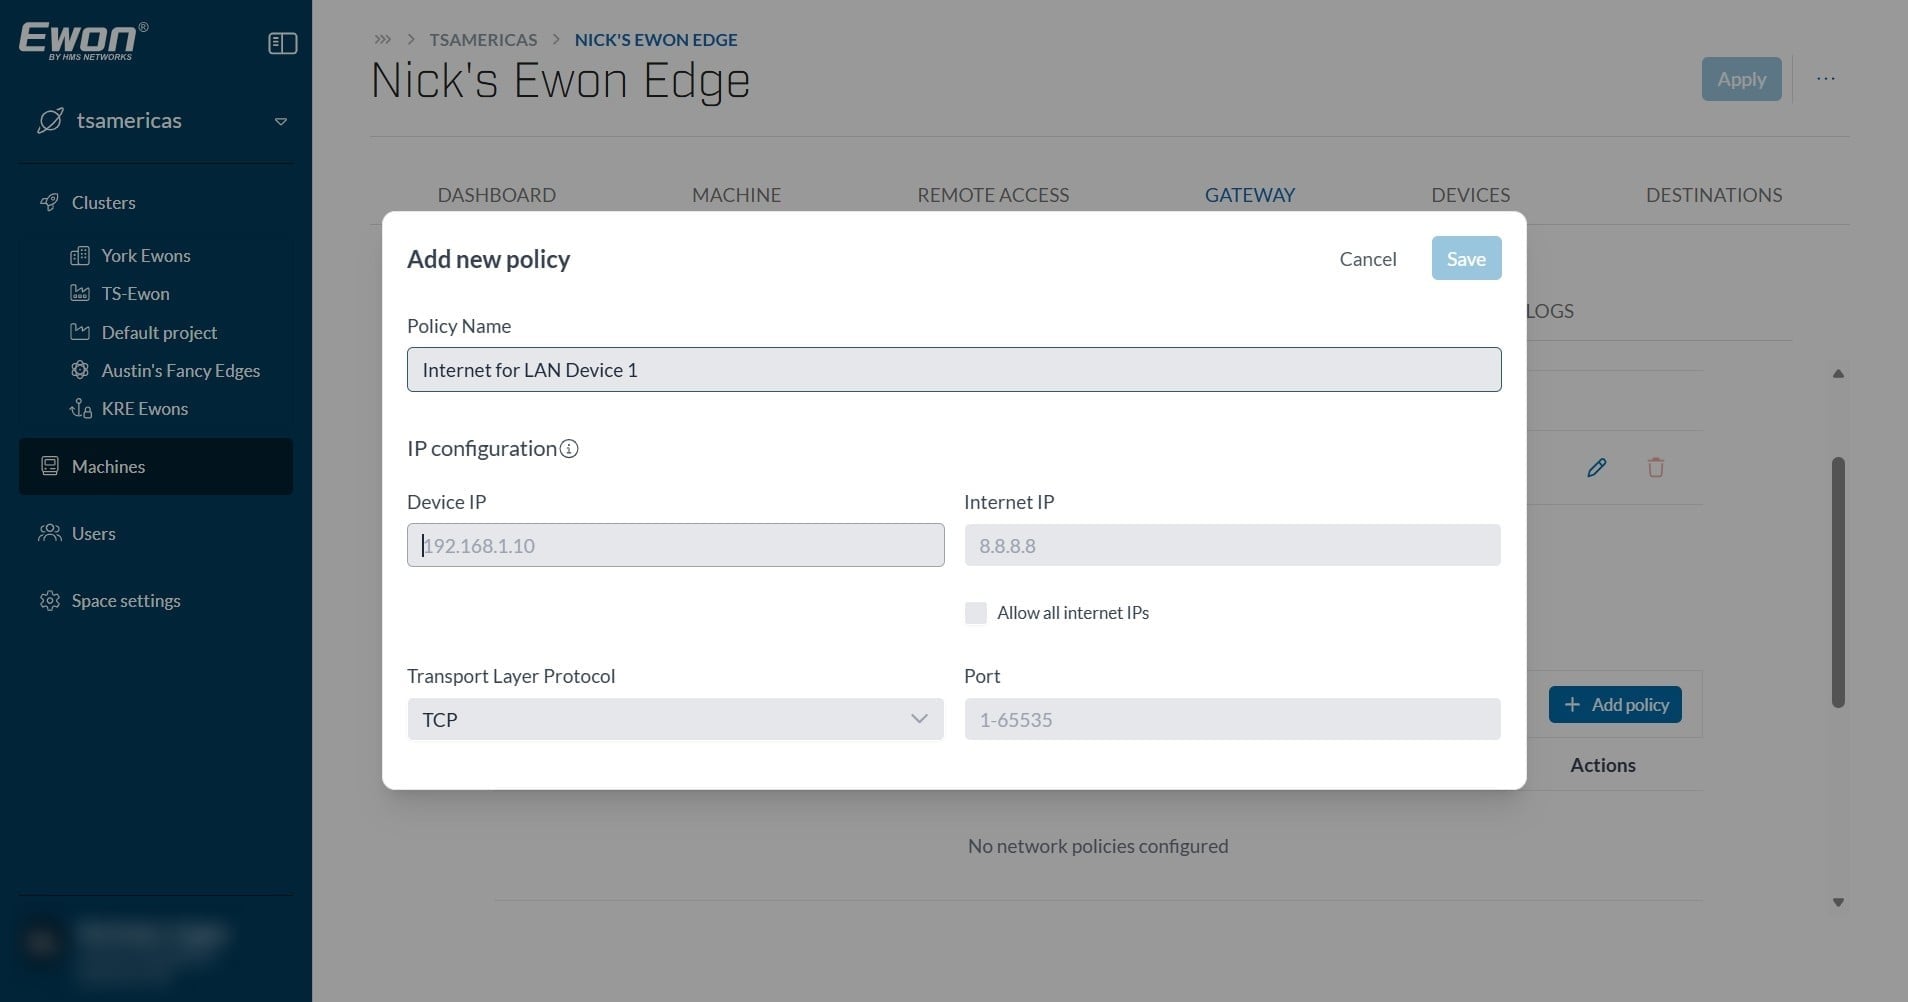Click TSAMERICAS breadcrumb link
Image resolution: width=1908 pixels, height=1002 pixels.
click(483, 40)
